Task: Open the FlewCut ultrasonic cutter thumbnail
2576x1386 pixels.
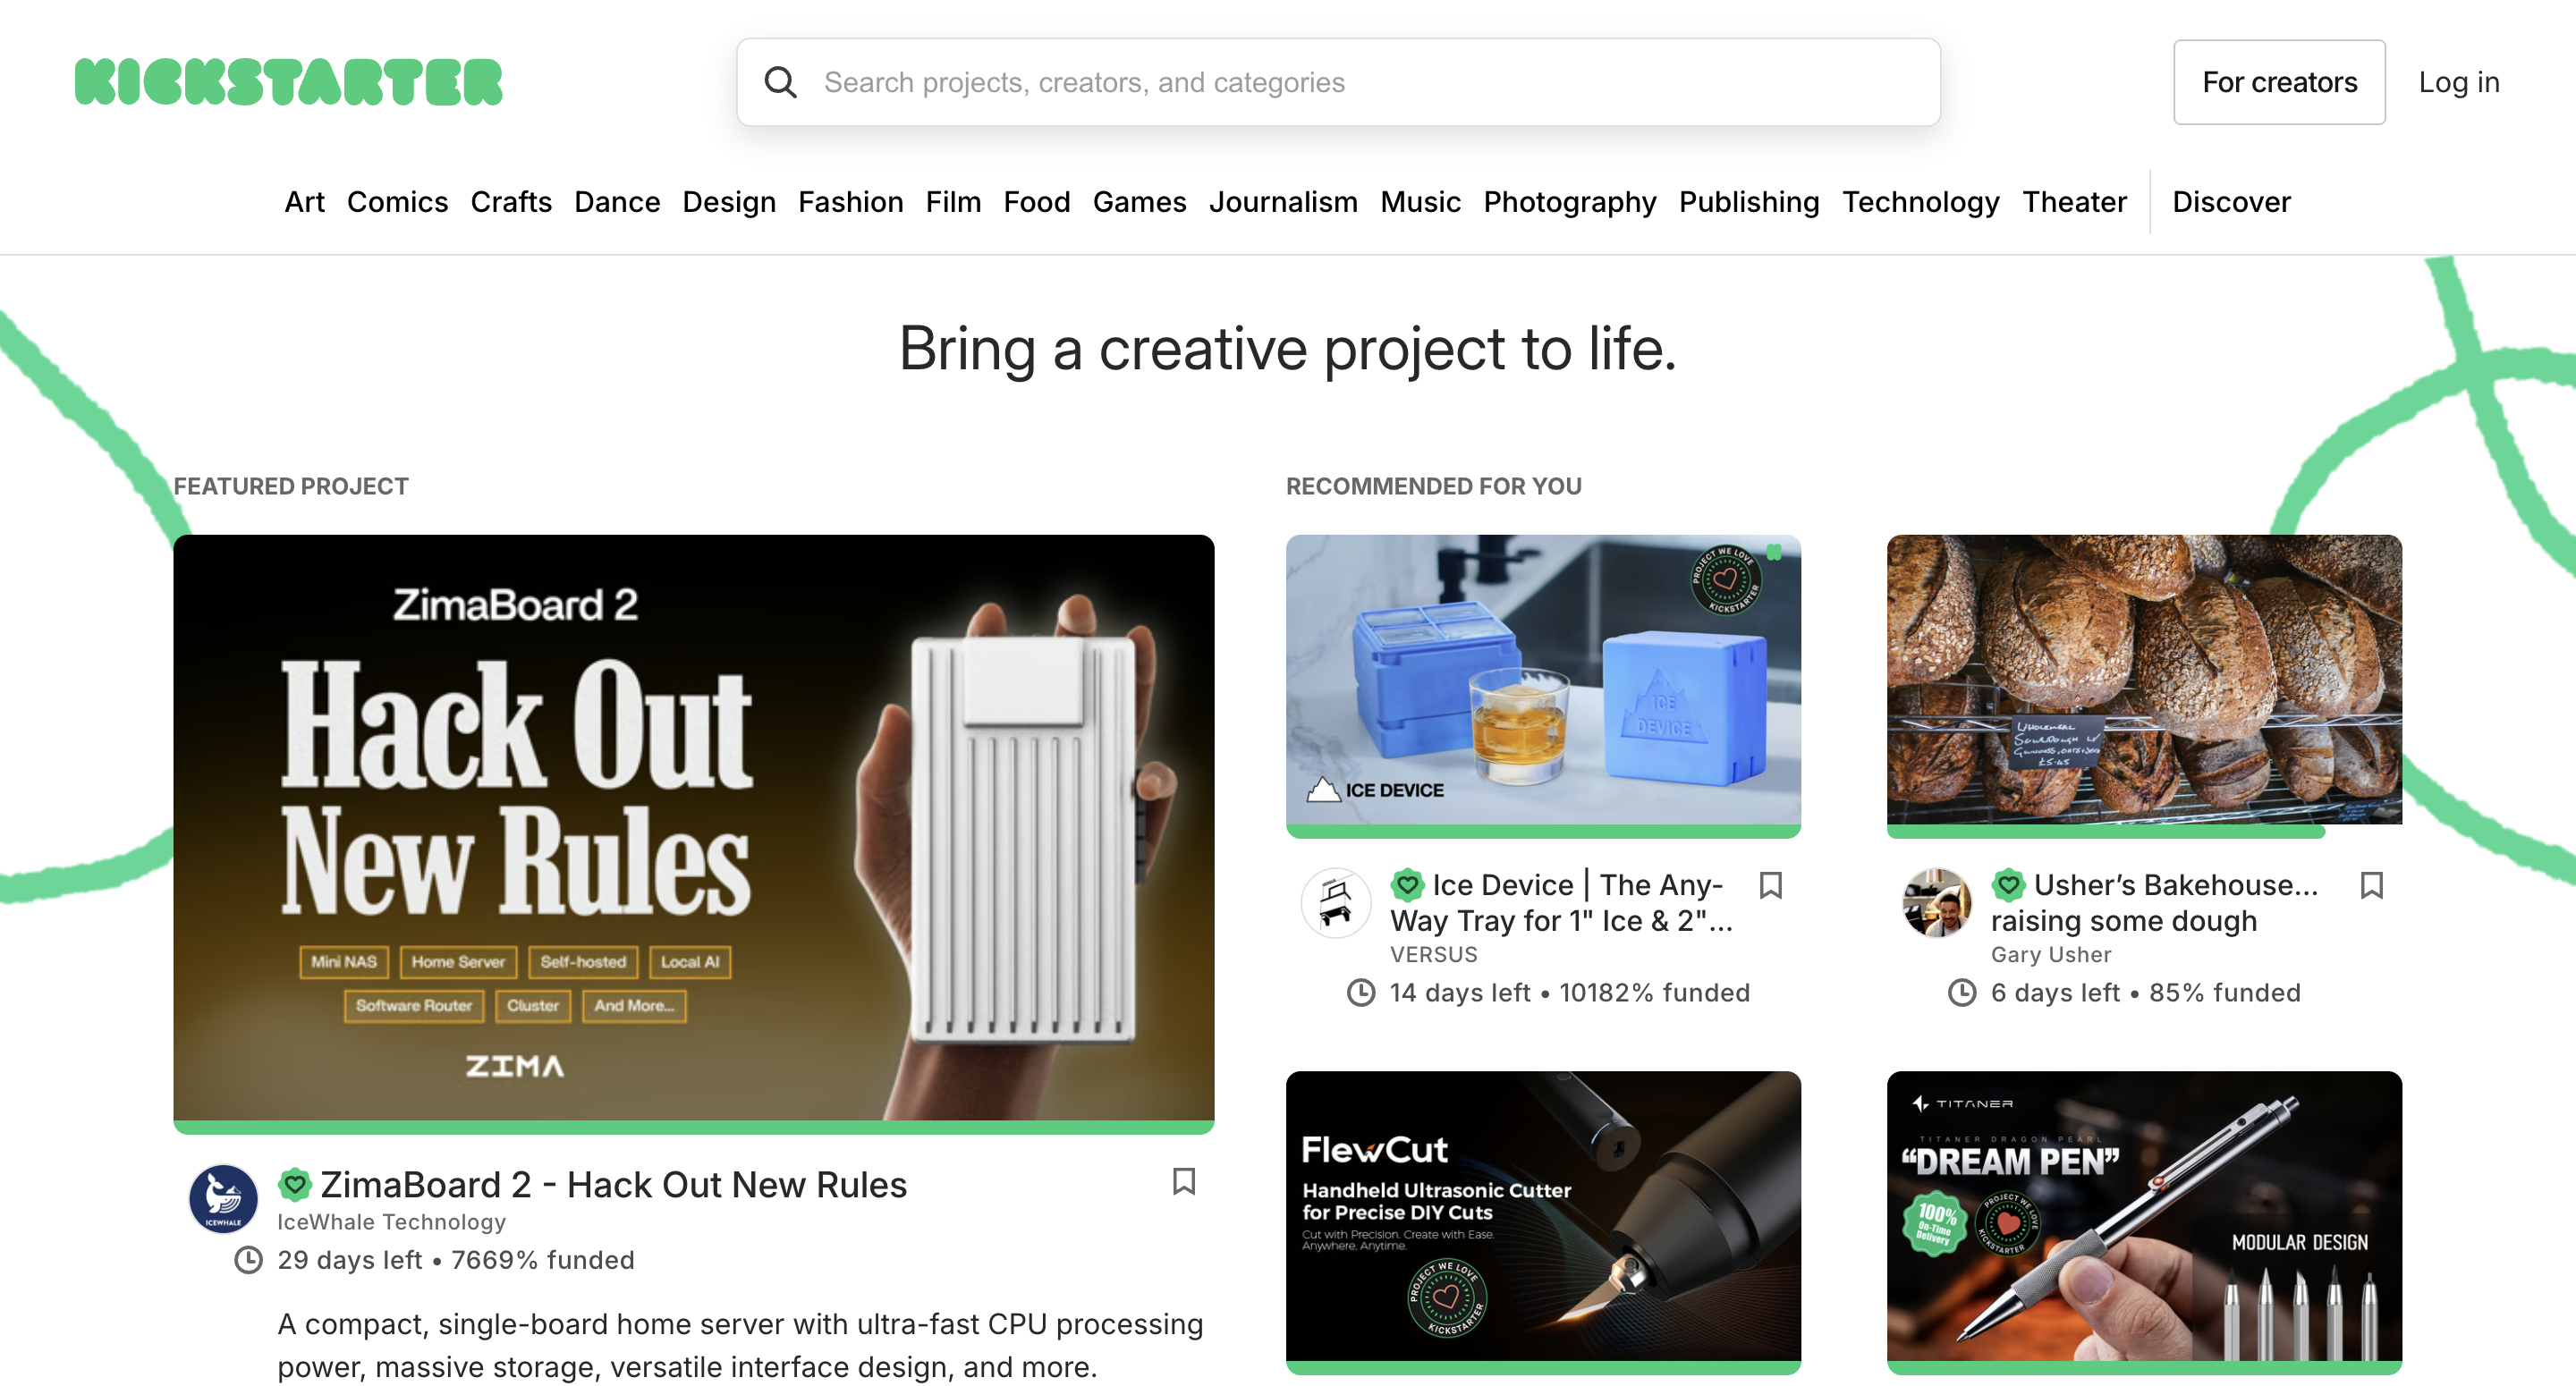Action: (1543, 1216)
